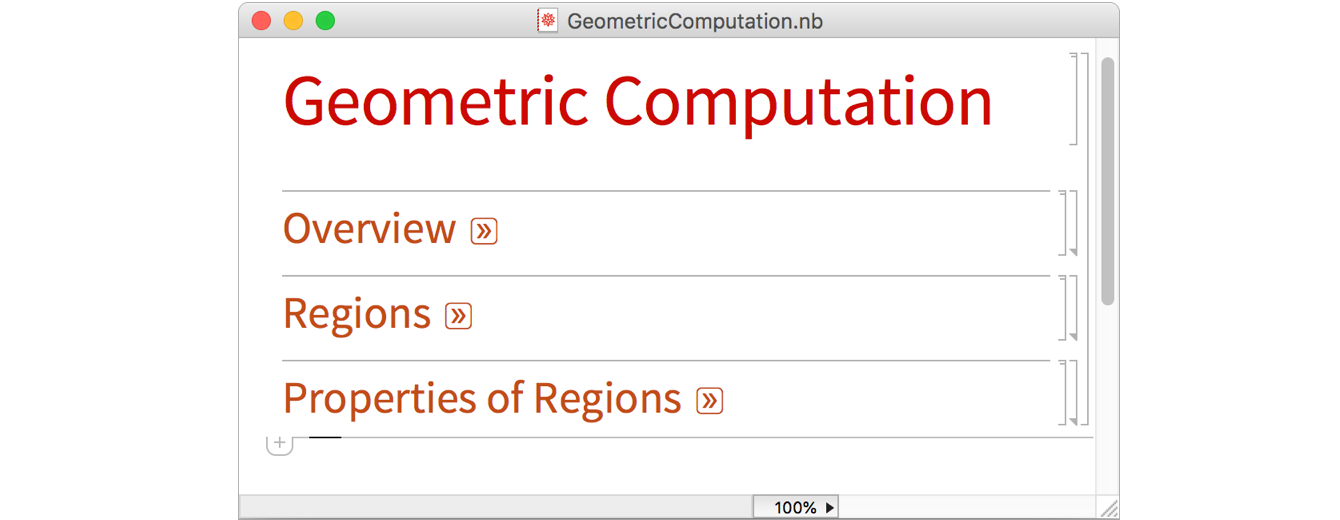Viewport: 1340px width, 520px height.
Task: Click the window resize grip corner
Action: click(1108, 508)
